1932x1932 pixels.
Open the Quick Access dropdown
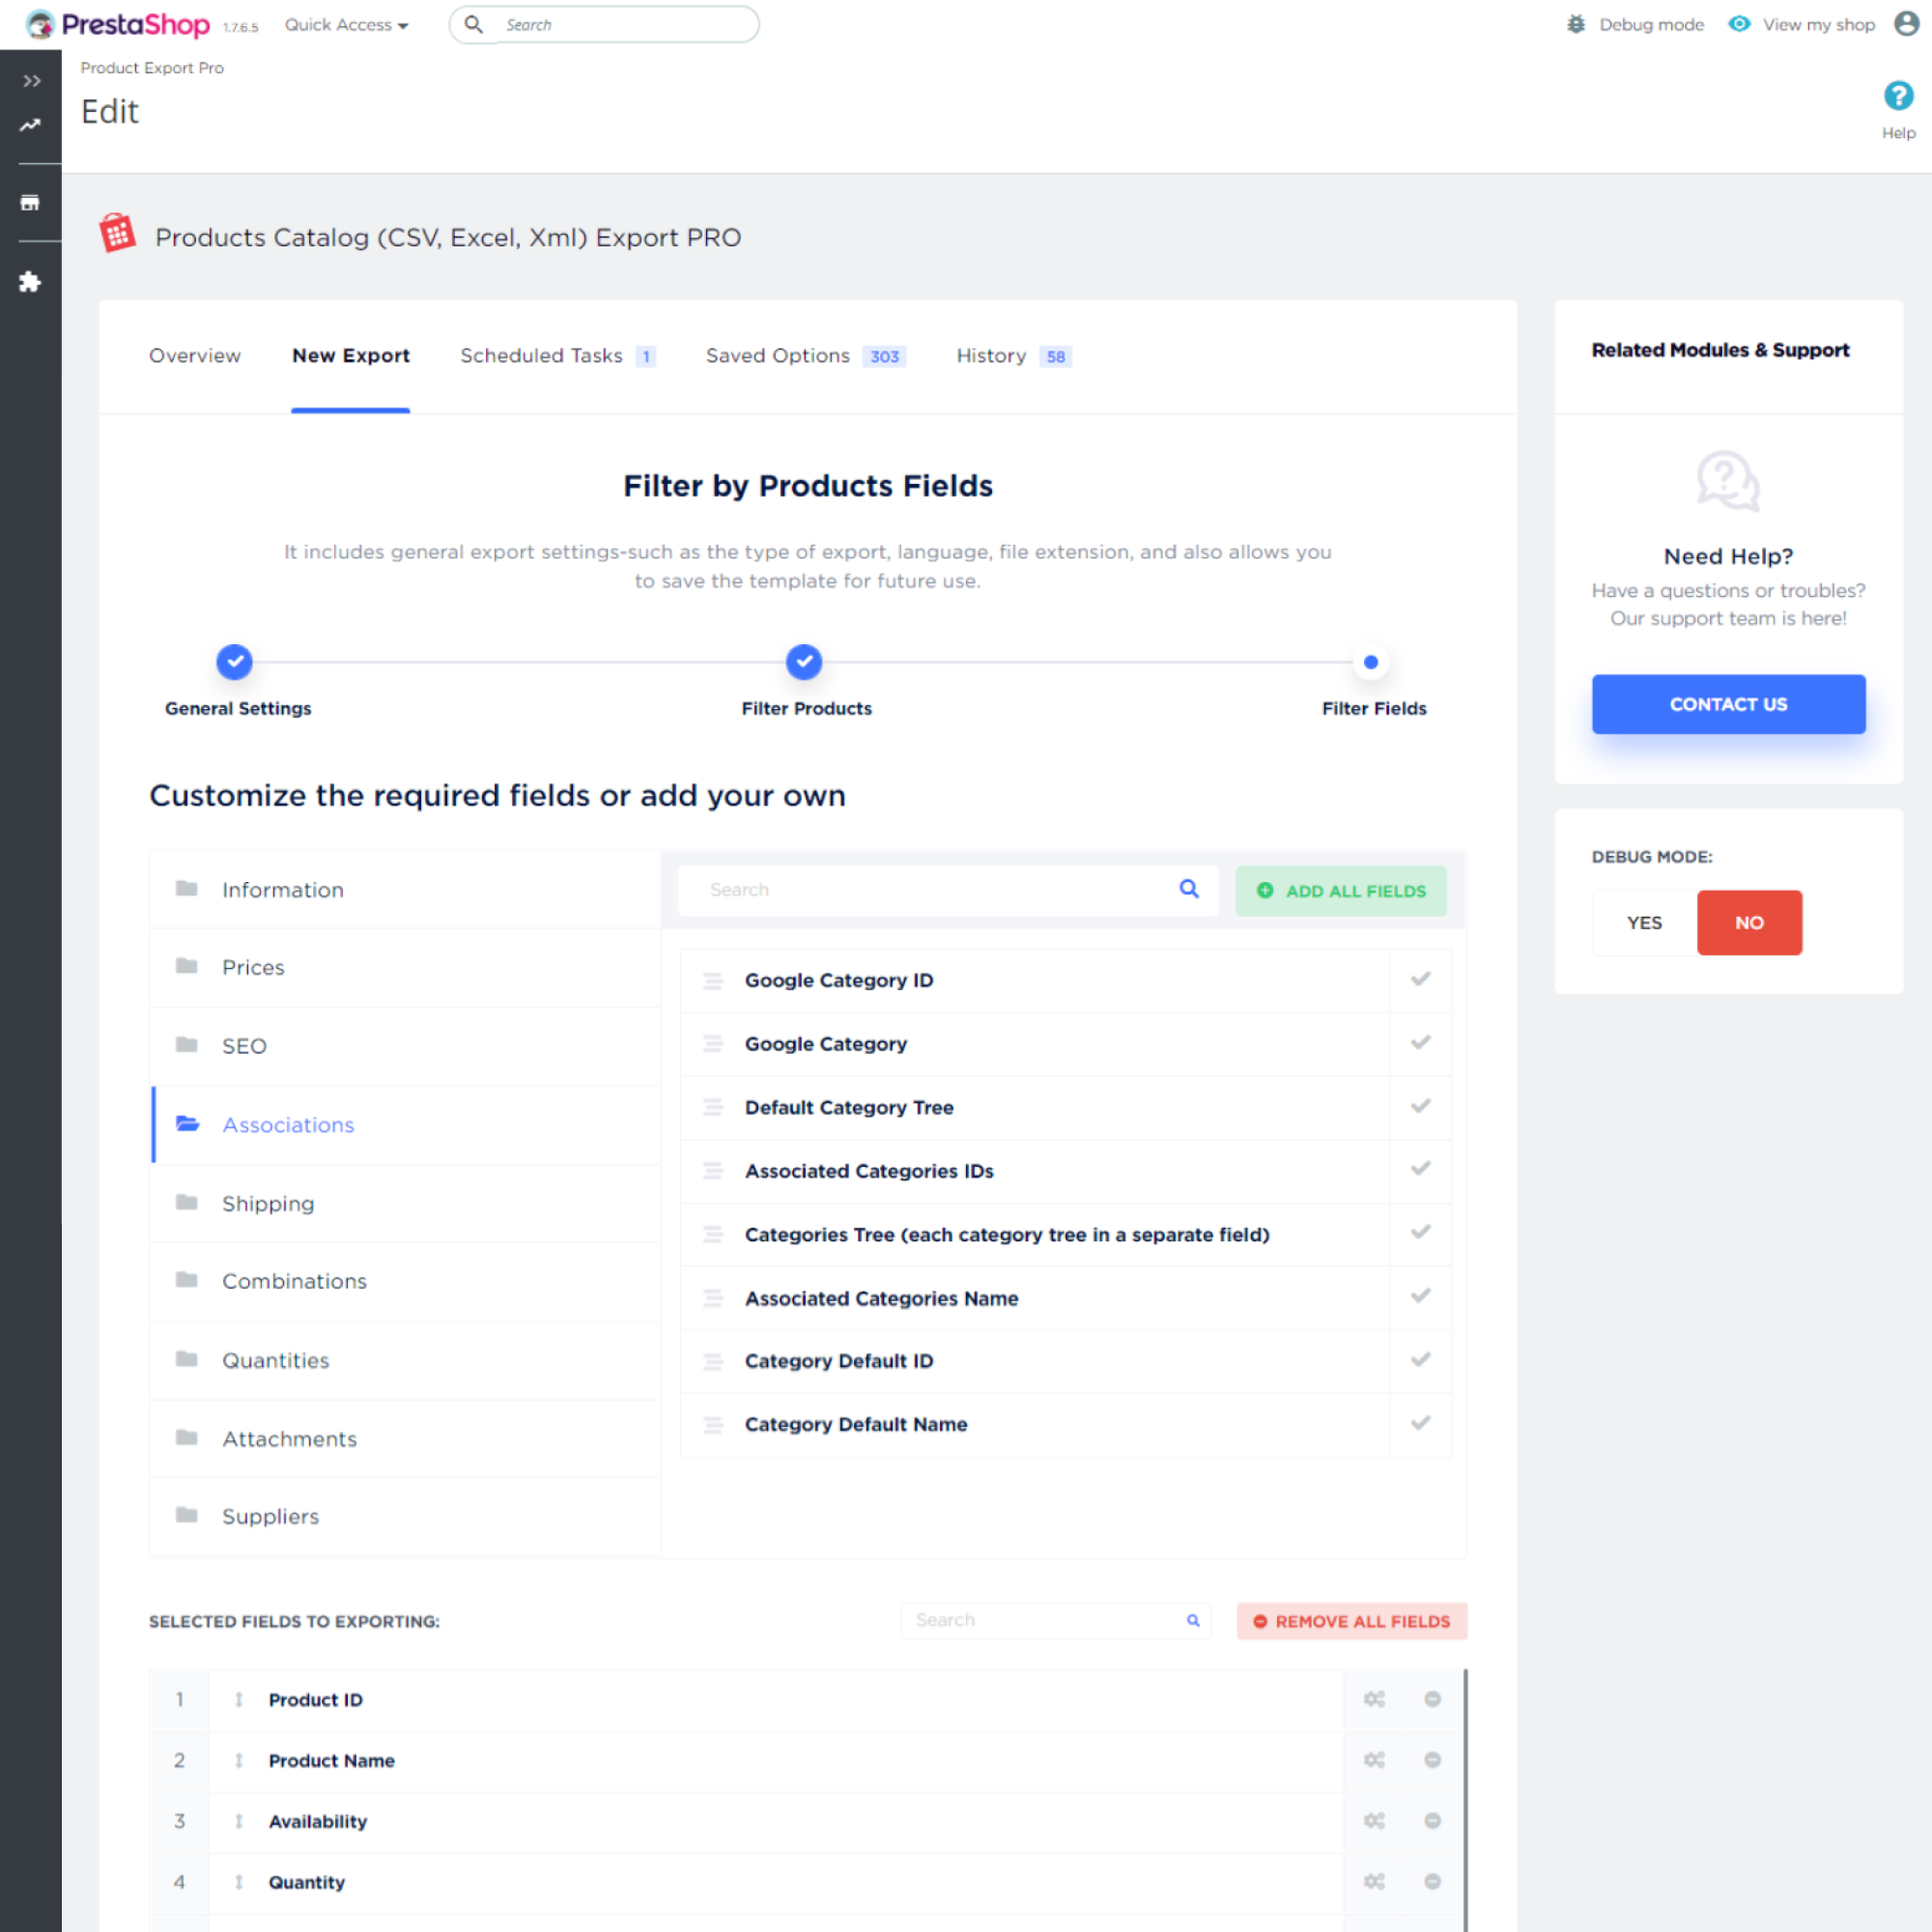click(x=346, y=25)
